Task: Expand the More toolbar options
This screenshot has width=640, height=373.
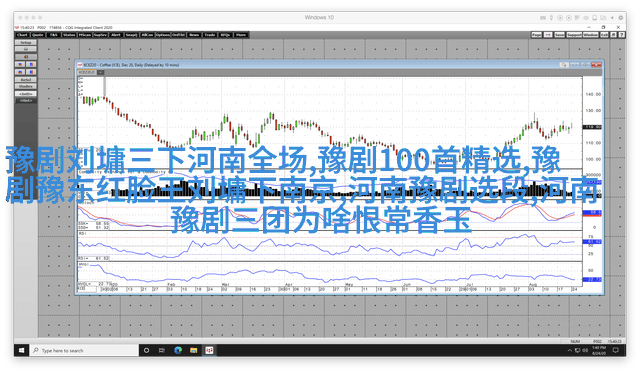Action: click(241, 35)
